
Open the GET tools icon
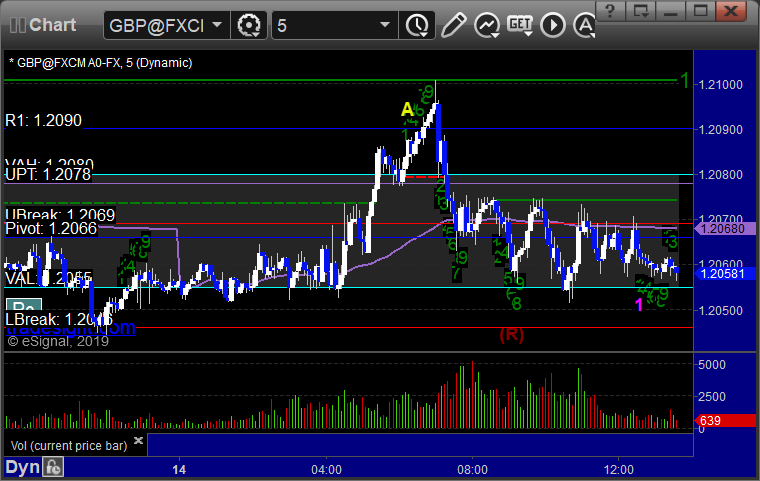[x=520, y=25]
